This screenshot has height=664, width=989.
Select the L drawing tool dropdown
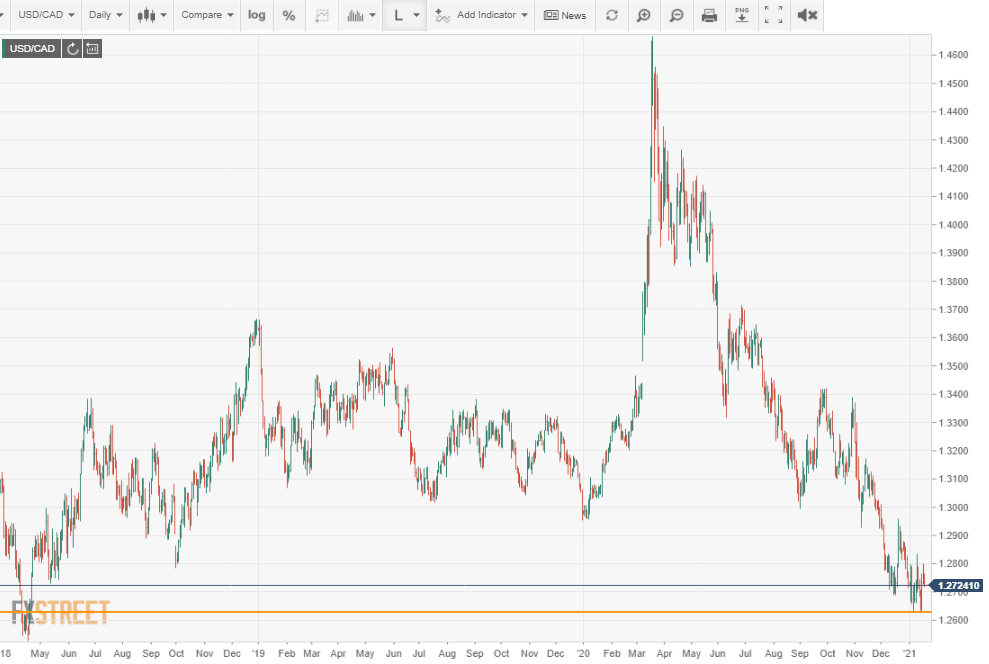406,15
